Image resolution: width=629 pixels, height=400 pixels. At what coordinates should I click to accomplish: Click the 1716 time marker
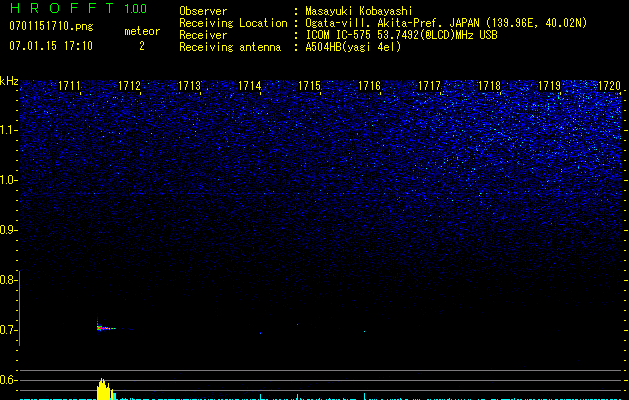pyautogui.click(x=369, y=86)
